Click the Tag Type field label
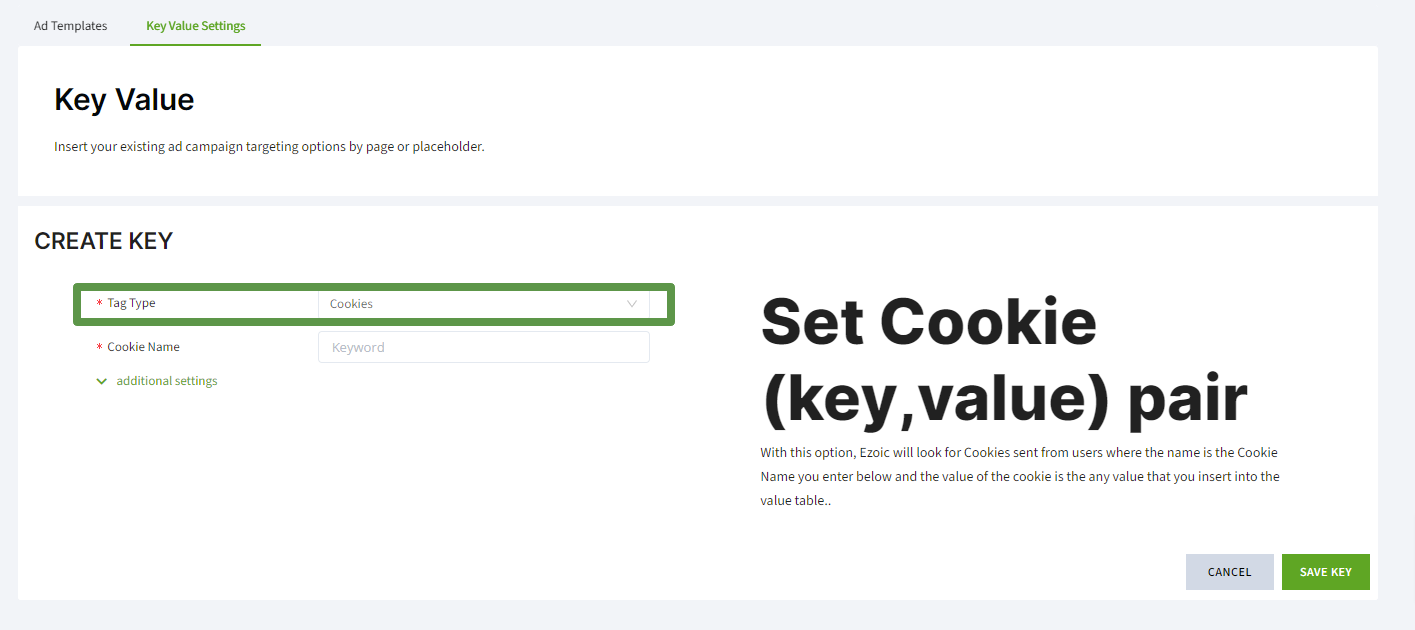This screenshot has height=630, width=1415. (x=131, y=303)
